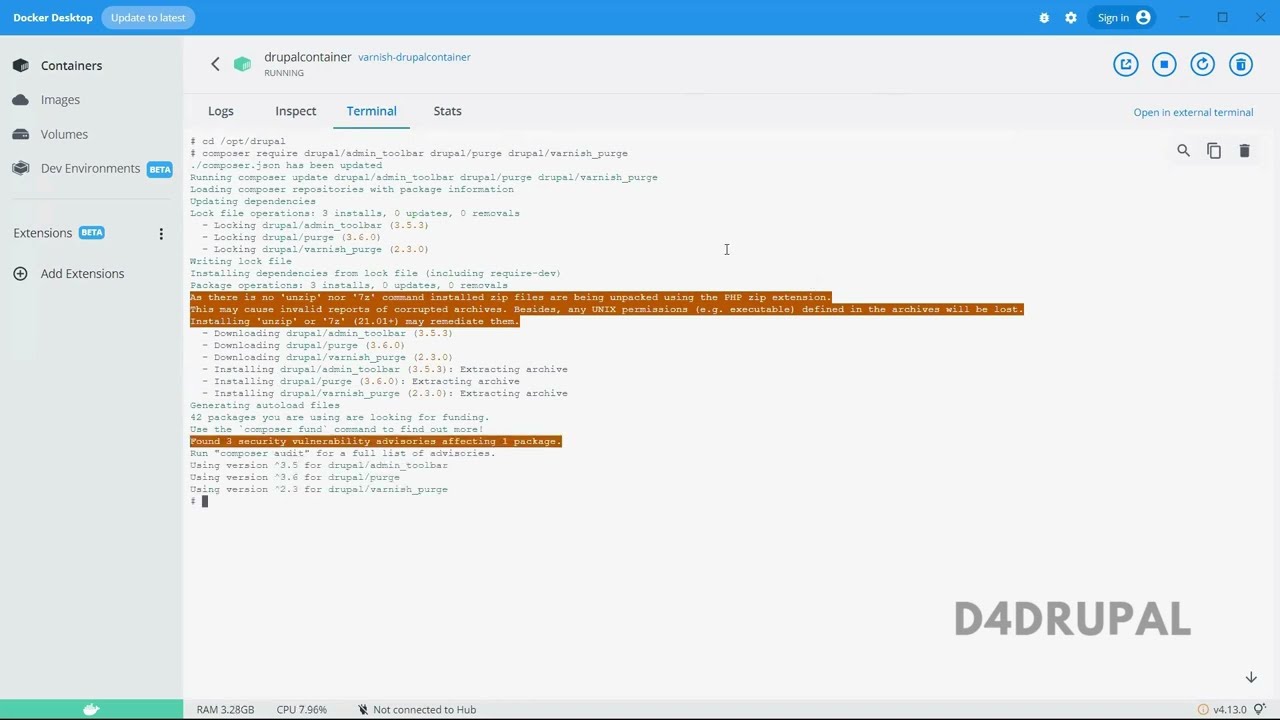Click the Containers sidebar icon

point(21,66)
